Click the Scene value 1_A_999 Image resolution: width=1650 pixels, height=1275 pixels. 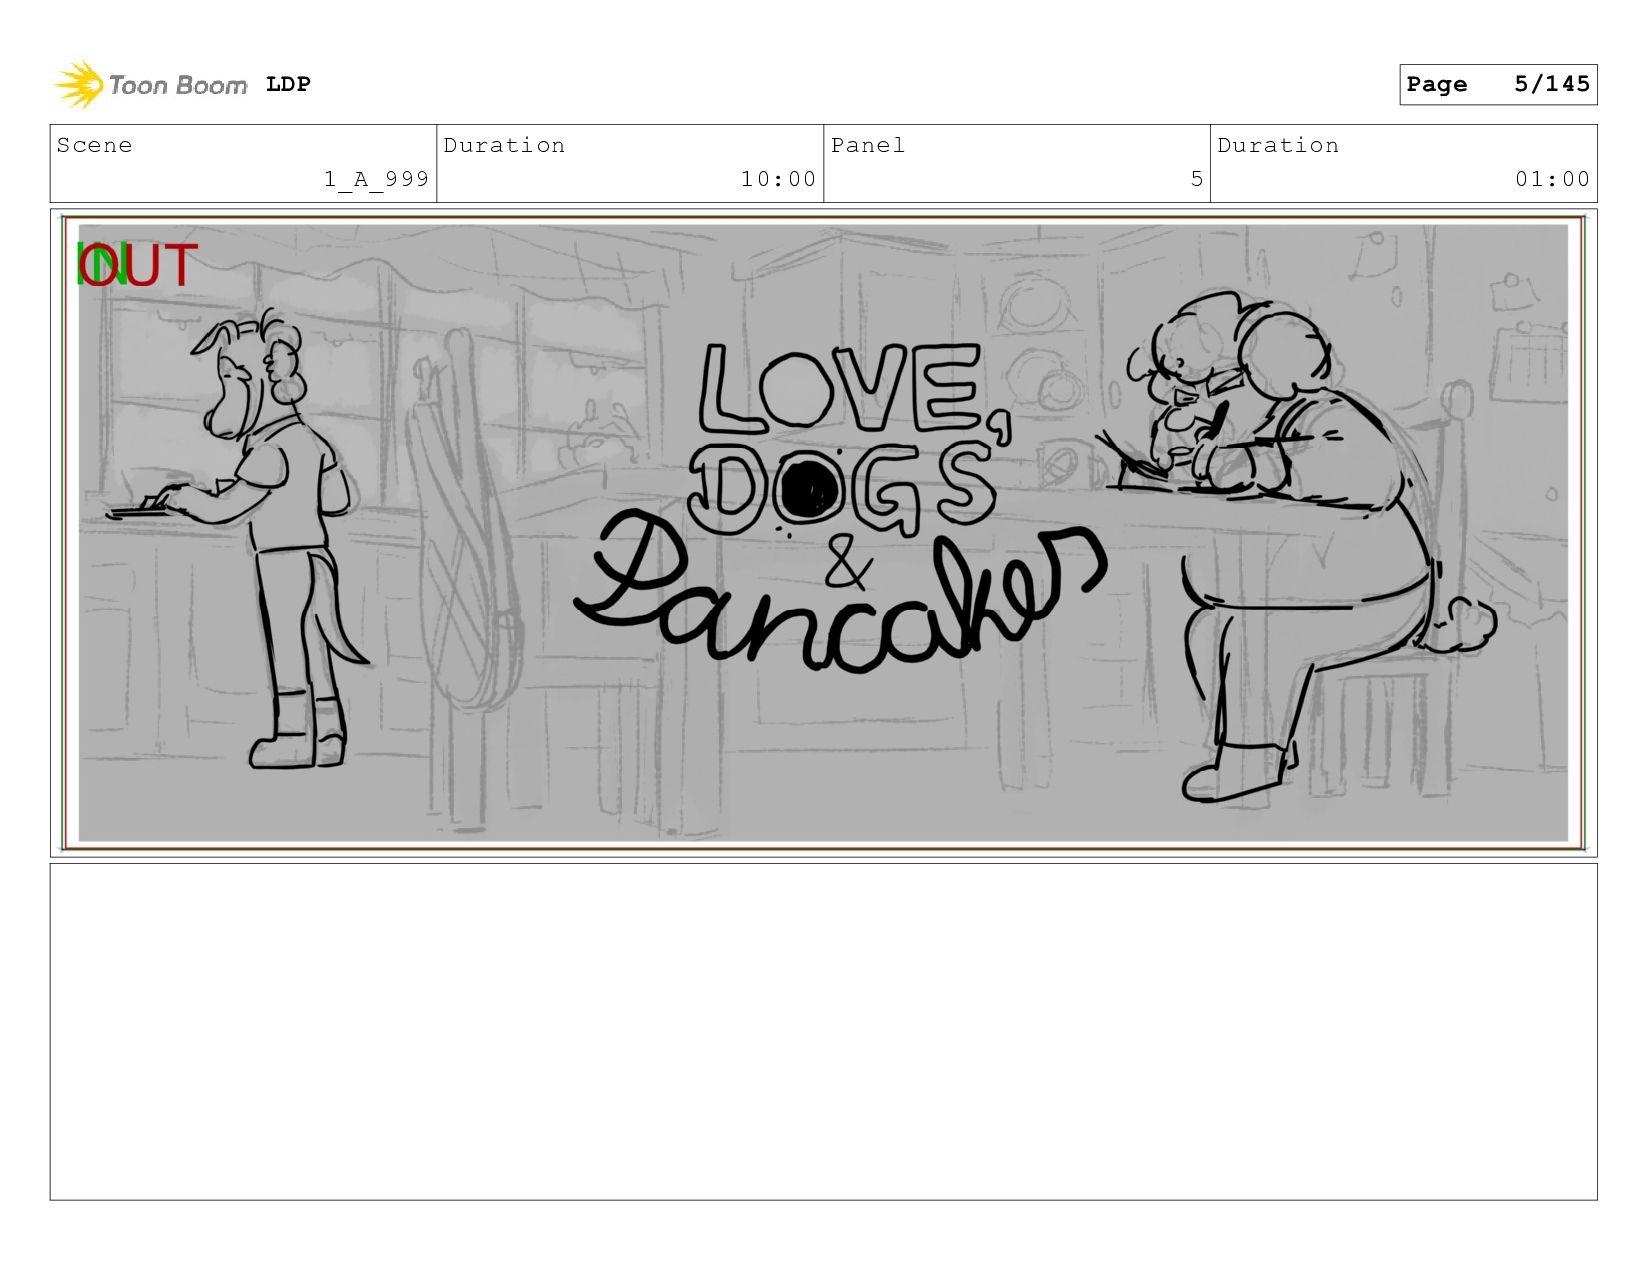[x=376, y=179]
